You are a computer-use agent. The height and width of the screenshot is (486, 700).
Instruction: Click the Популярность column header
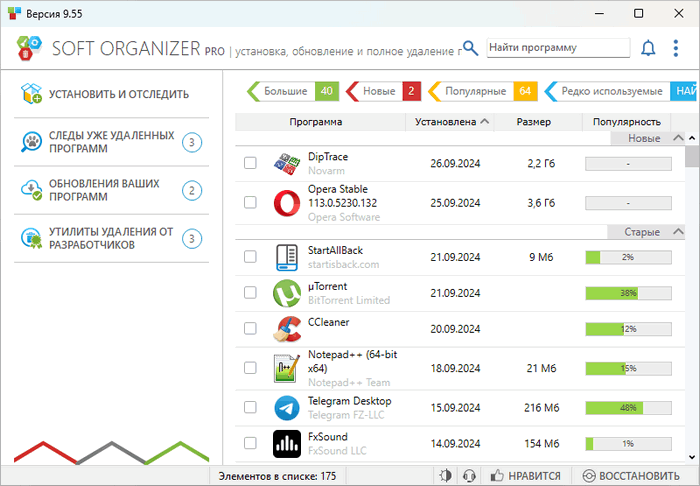click(626, 122)
